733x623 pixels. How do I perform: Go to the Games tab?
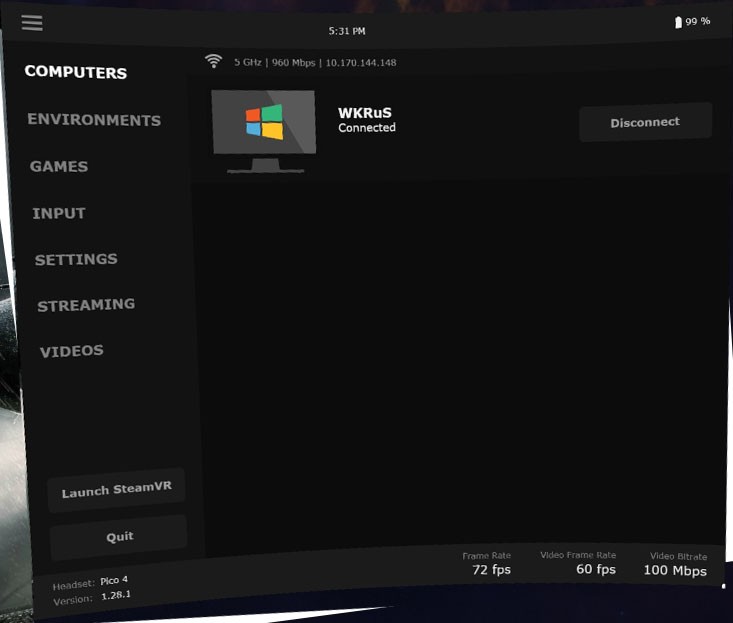(59, 166)
